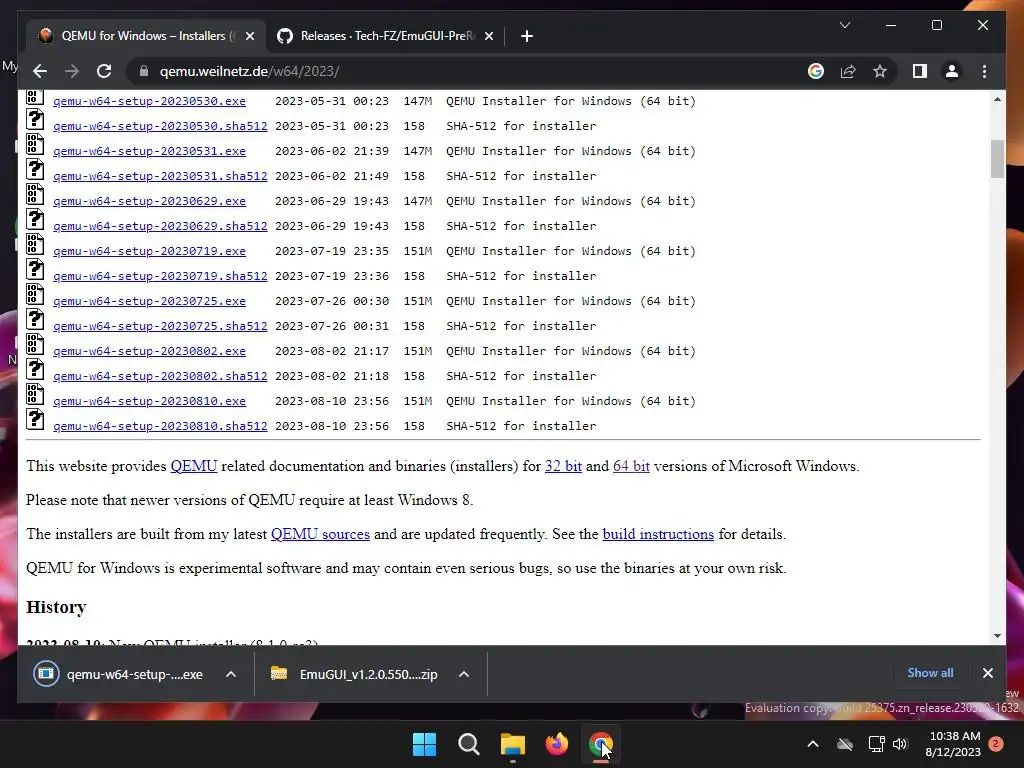Viewport: 1024px width, 768px height.
Task: Open Google icon in address bar
Action: [x=816, y=71]
